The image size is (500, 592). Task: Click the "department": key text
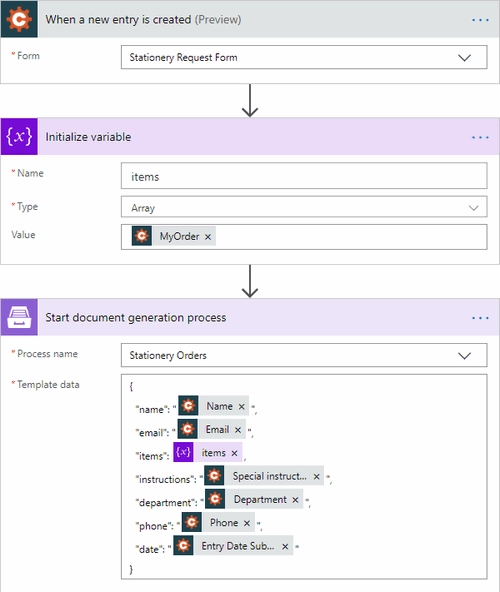click(x=167, y=503)
